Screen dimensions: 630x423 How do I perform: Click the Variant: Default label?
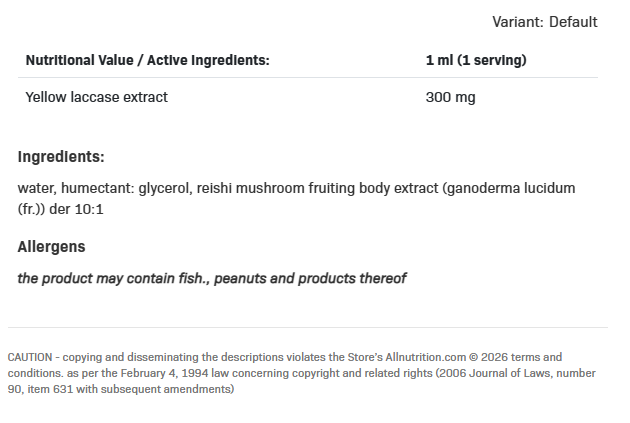(544, 22)
